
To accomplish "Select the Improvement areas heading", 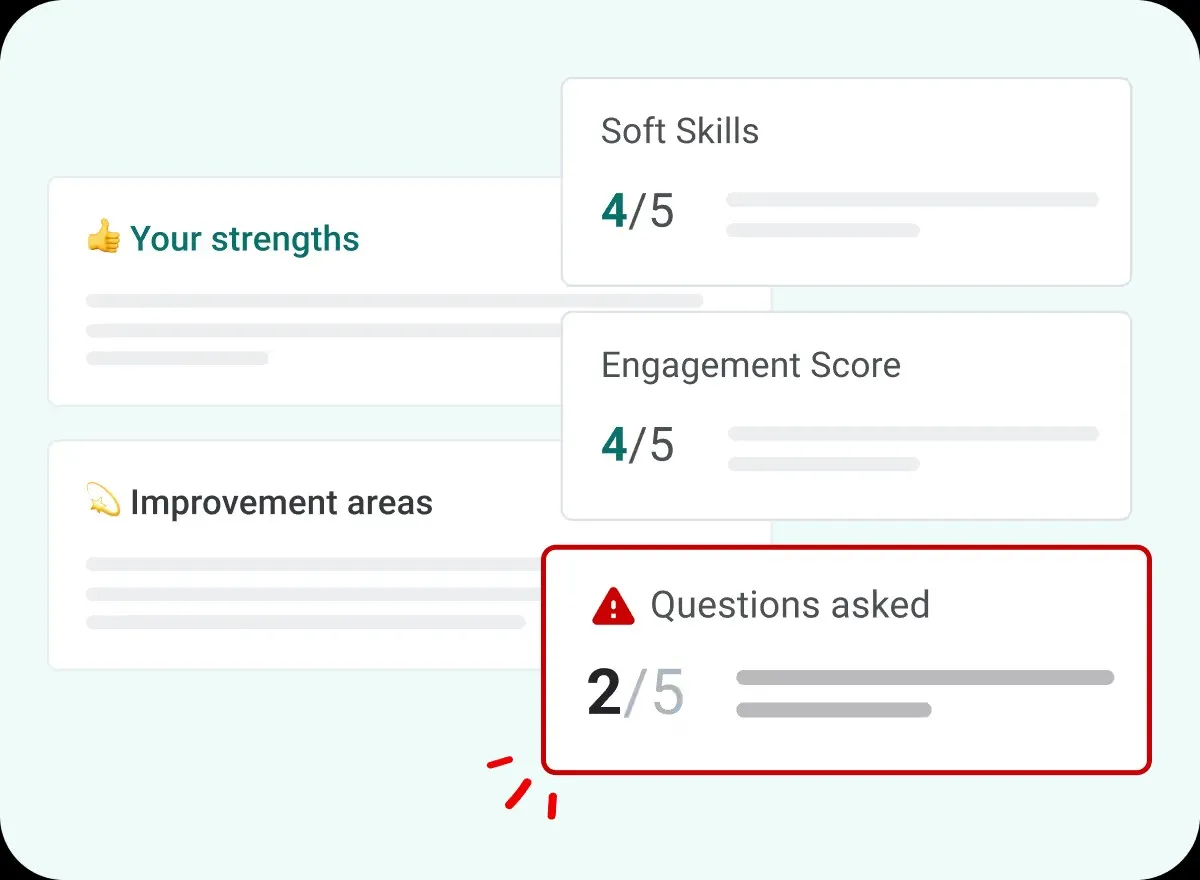I will pyautogui.click(x=281, y=502).
